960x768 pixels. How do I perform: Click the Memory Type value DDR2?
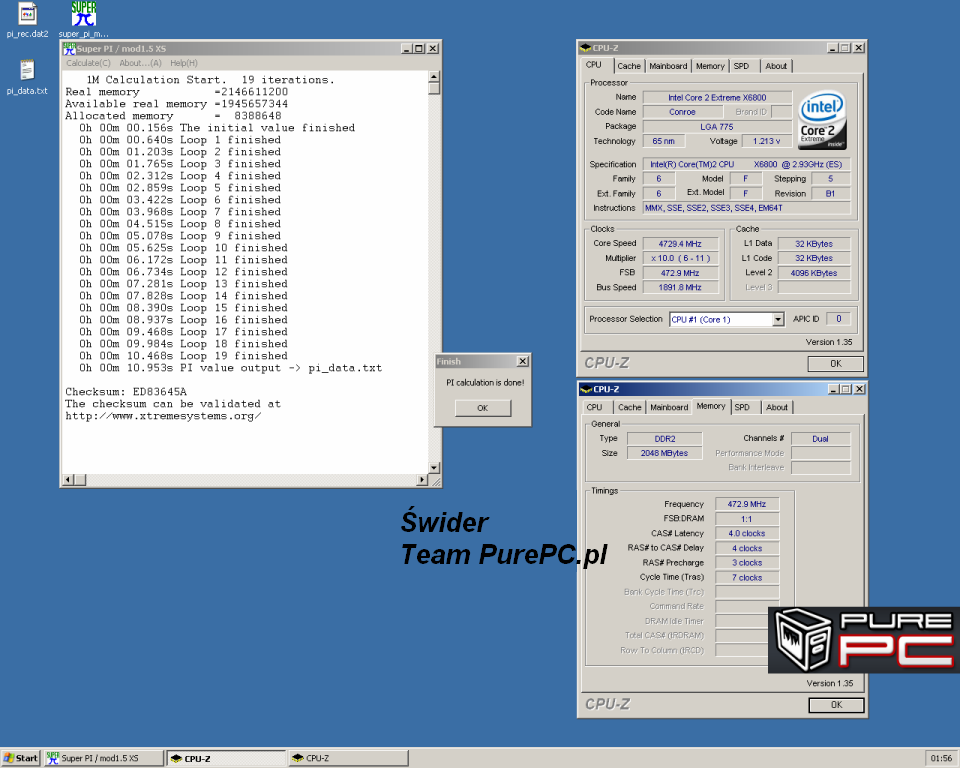pos(665,439)
